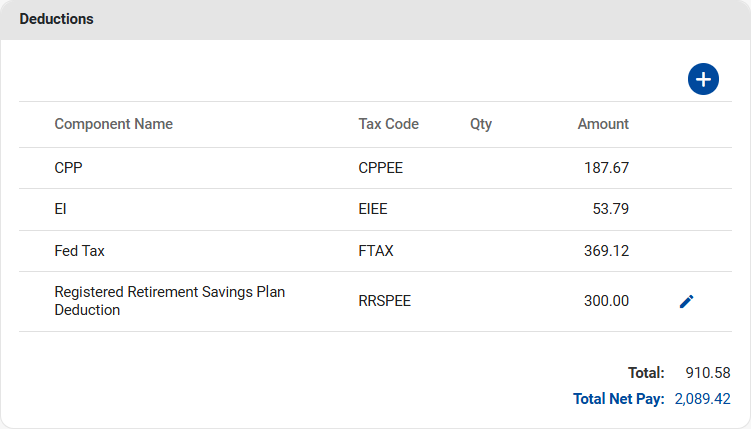This screenshot has width=751, height=429.
Task: Click the CPPEE tax code
Action: pos(380,168)
